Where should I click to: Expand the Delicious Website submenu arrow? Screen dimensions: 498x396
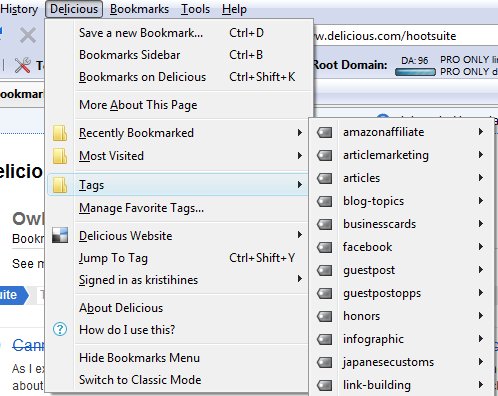[300, 235]
